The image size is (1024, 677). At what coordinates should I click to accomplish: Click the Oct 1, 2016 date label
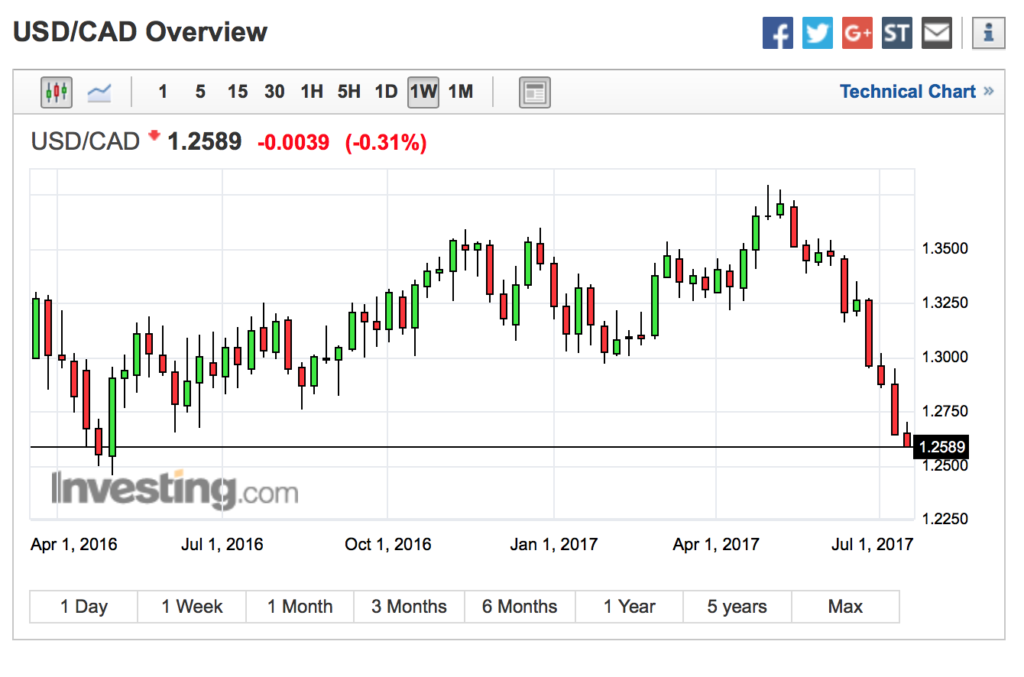388,544
